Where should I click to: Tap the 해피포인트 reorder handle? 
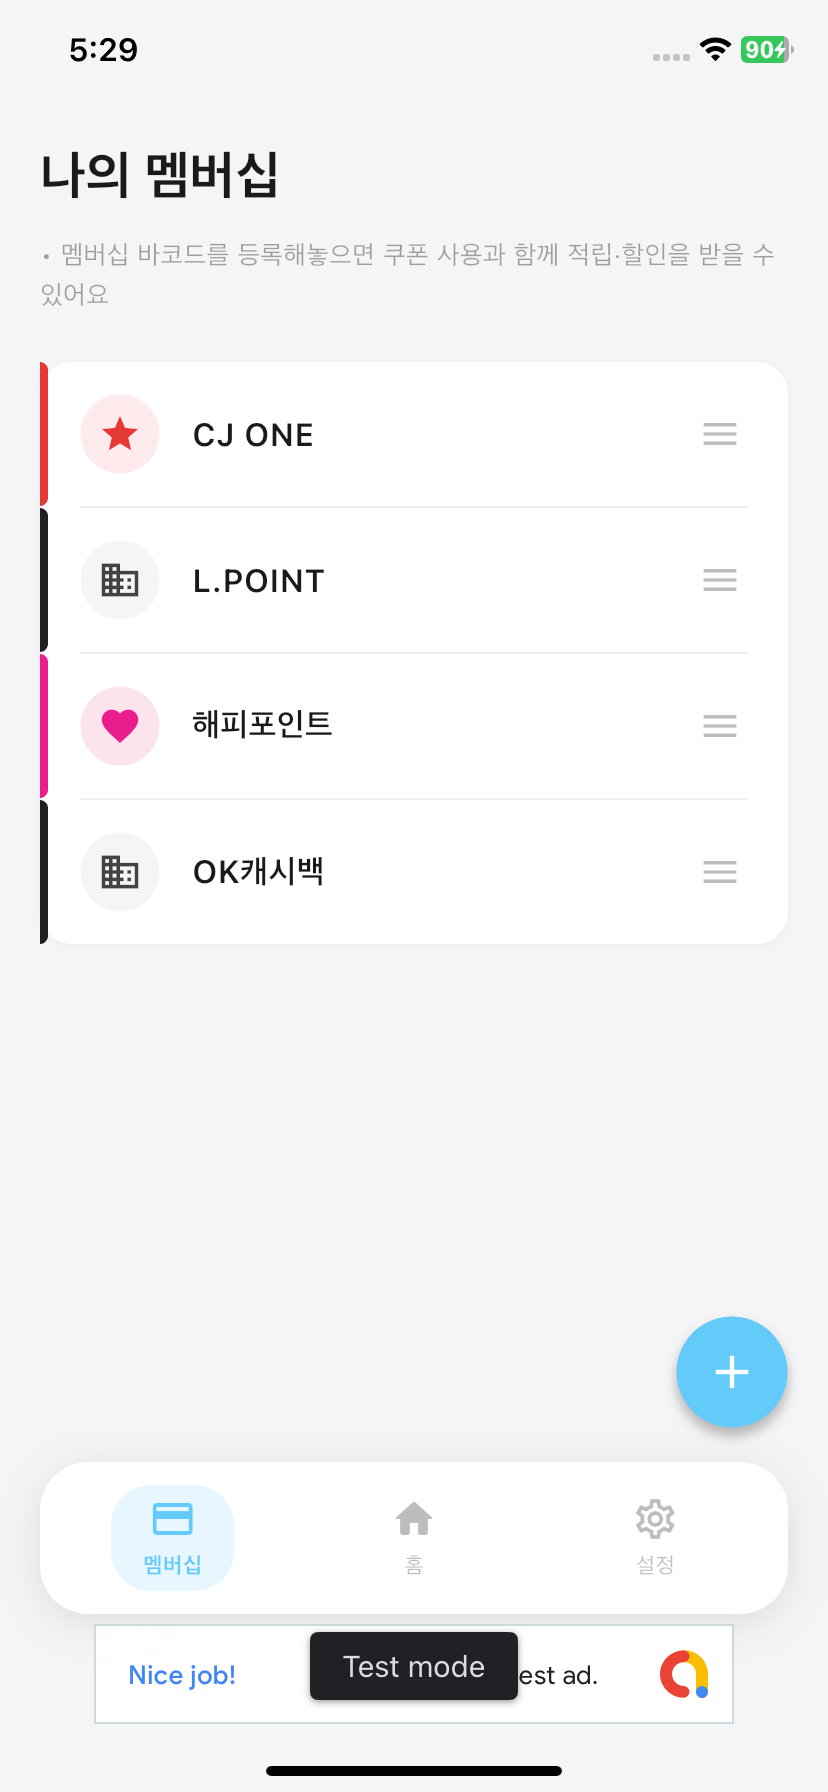720,726
